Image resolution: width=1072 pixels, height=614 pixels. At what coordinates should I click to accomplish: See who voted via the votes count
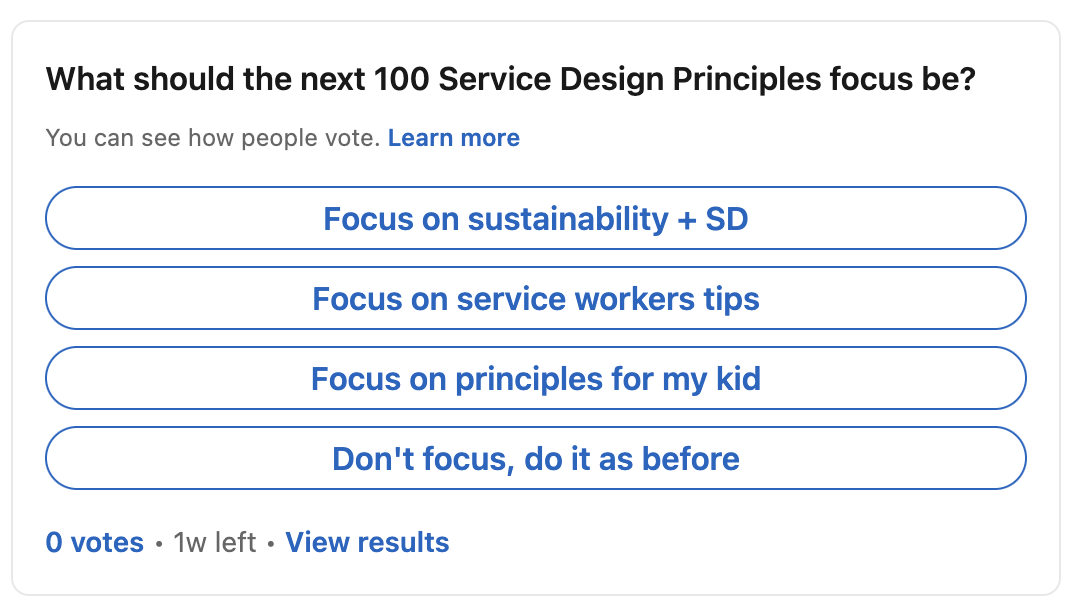point(95,543)
